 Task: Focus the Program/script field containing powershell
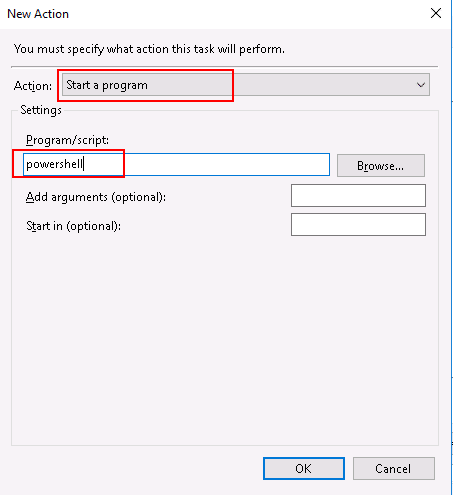[x=176, y=164]
